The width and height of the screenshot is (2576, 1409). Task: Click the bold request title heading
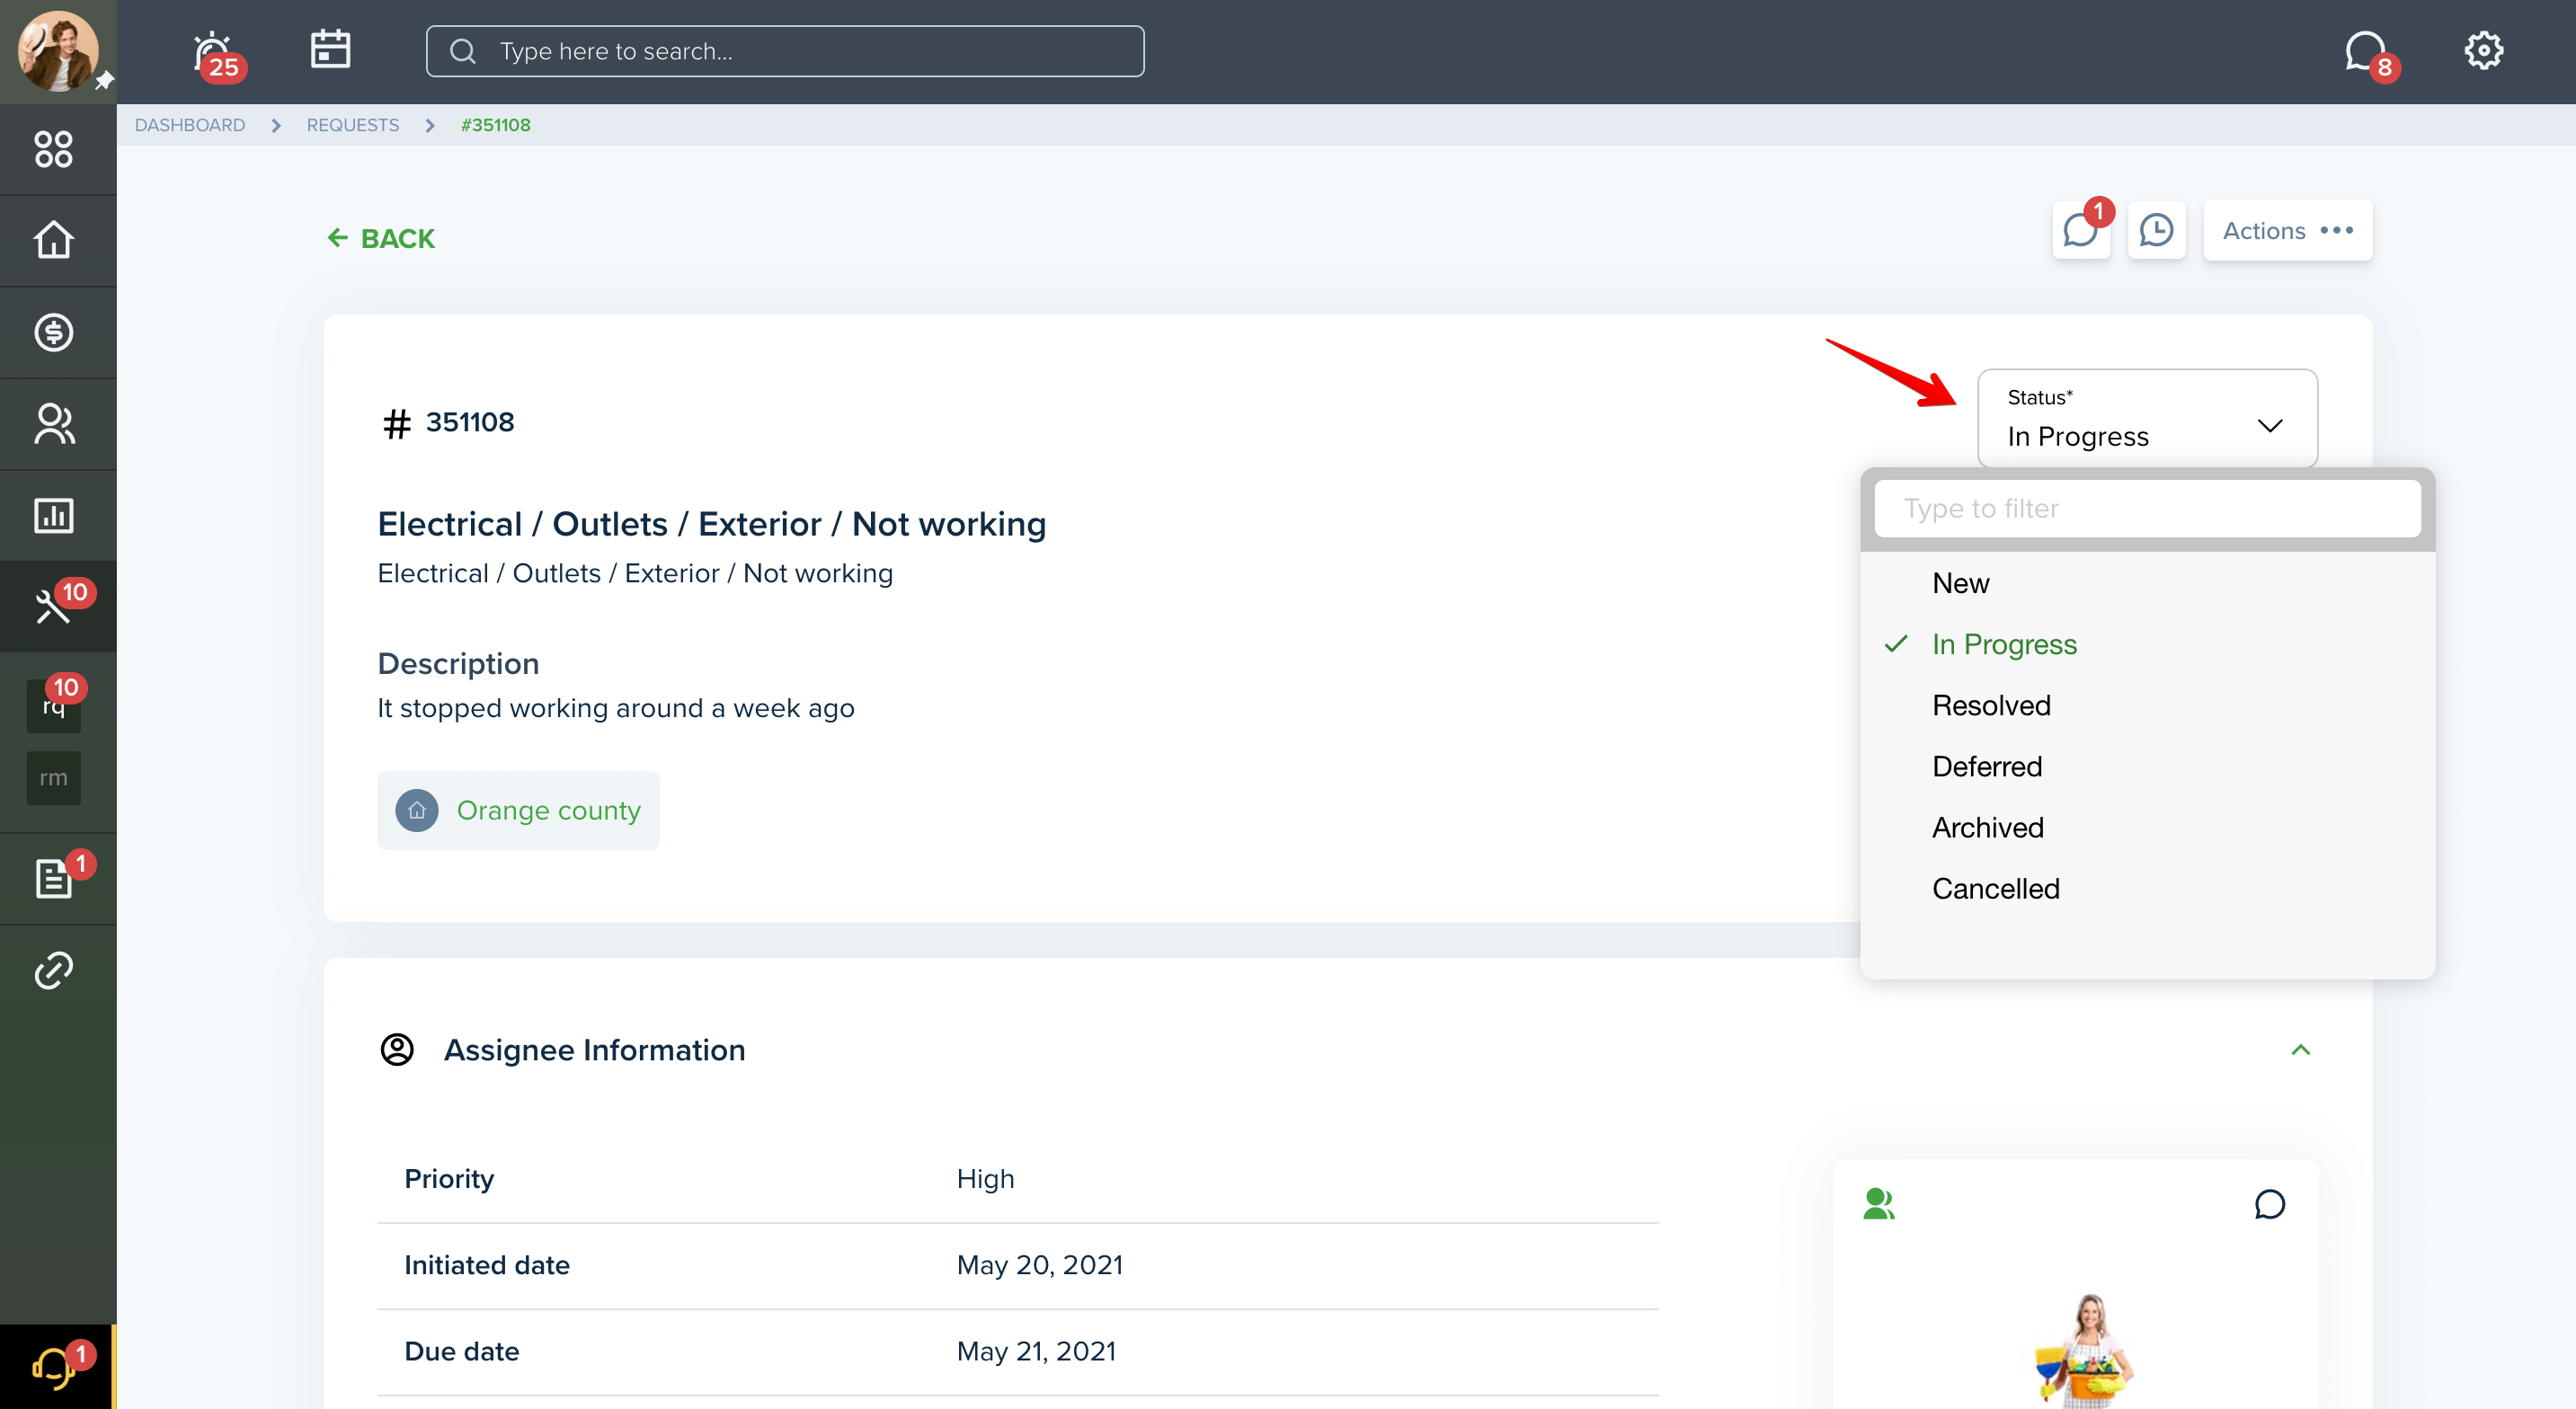pos(712,524)
